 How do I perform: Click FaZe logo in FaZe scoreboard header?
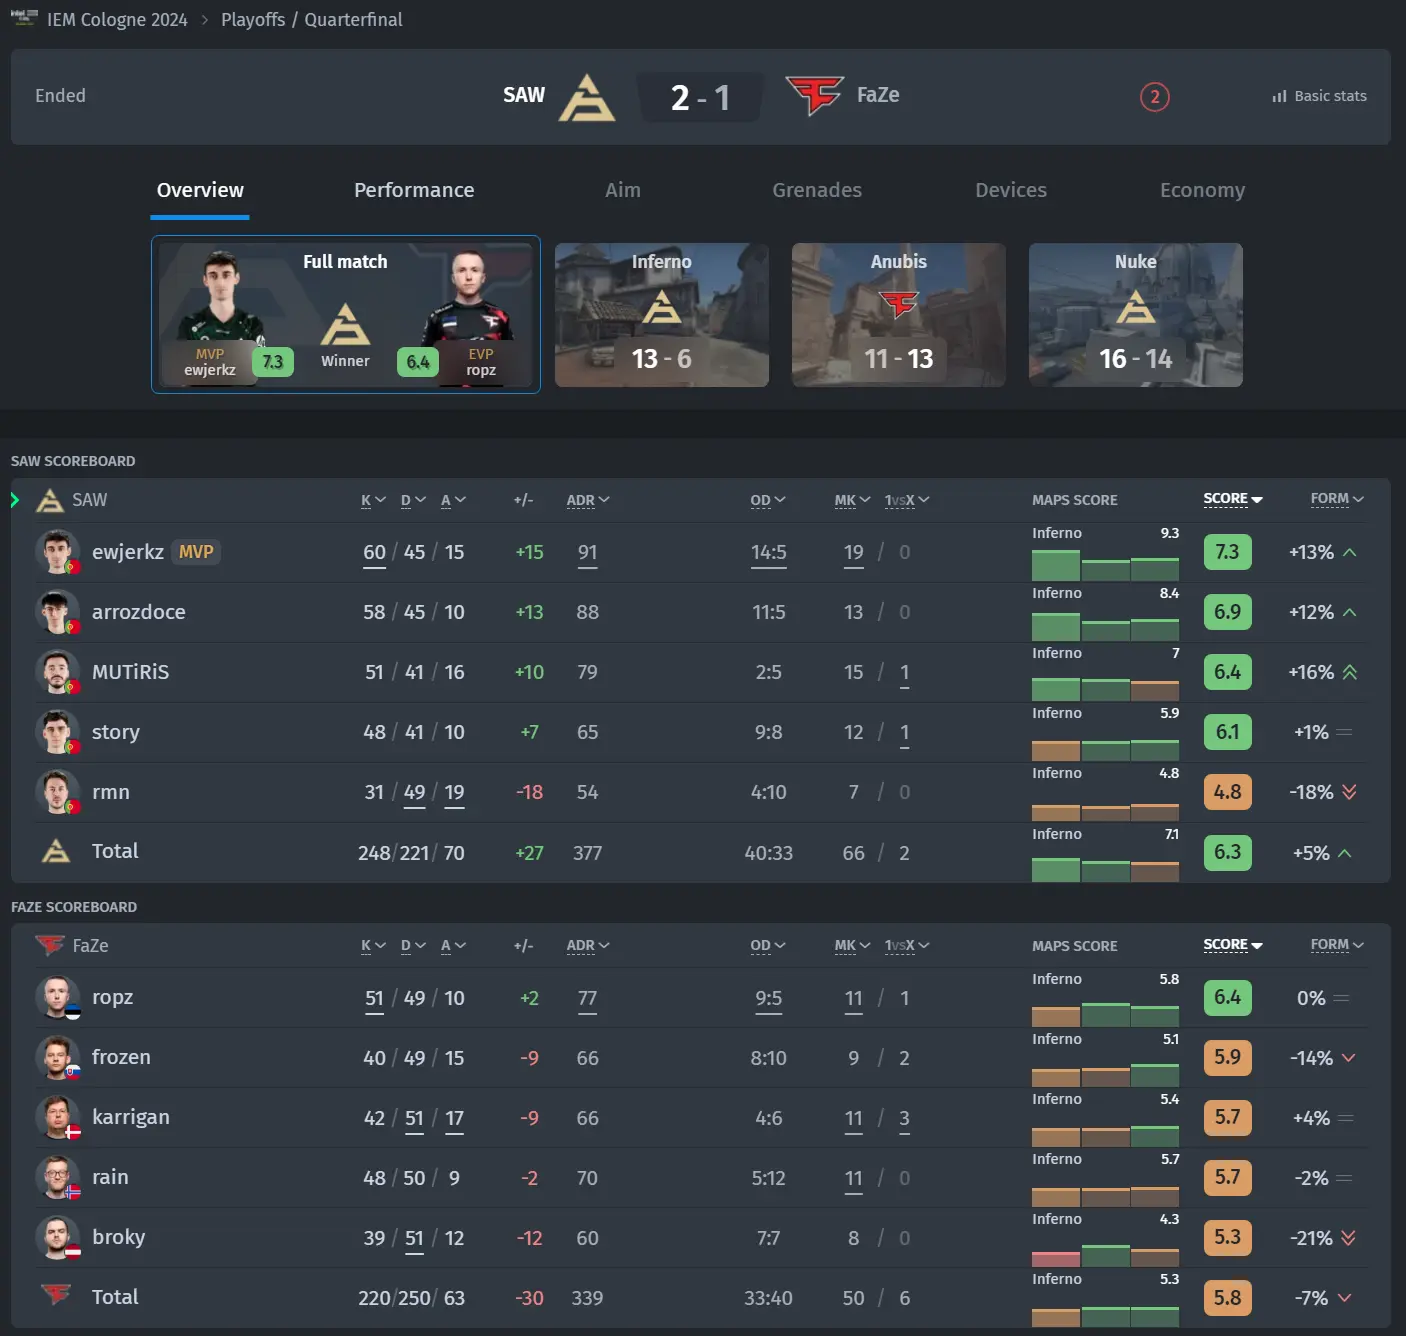(x=50, y=945)
